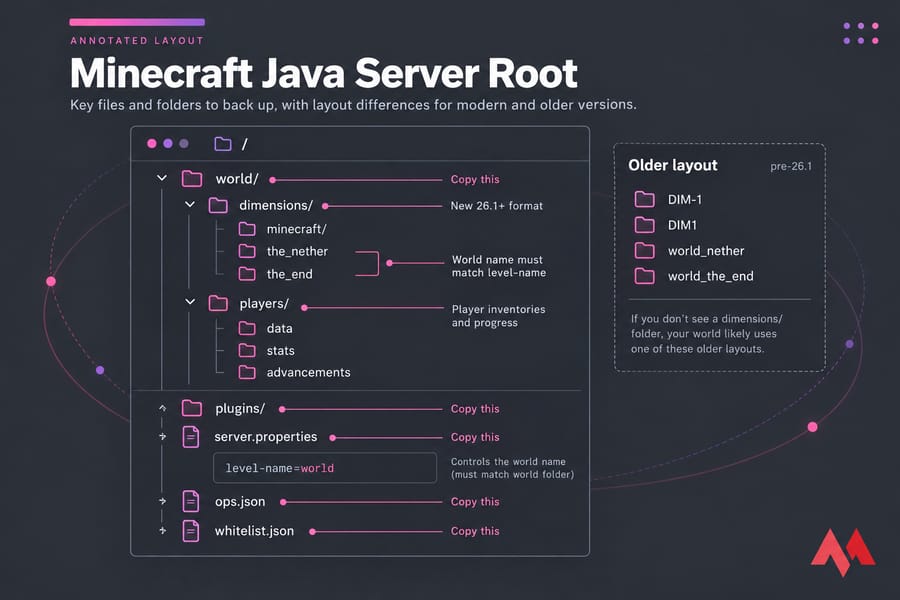Click 'Copy this' beside whitelist.json
This screenshot has width=900, height=600.
[x=475, y=531]
